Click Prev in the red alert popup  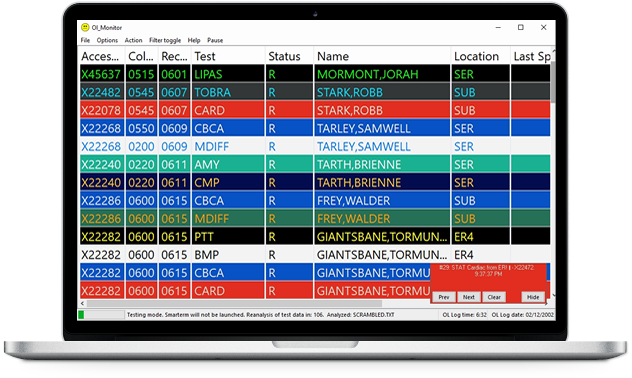(444, 297)
